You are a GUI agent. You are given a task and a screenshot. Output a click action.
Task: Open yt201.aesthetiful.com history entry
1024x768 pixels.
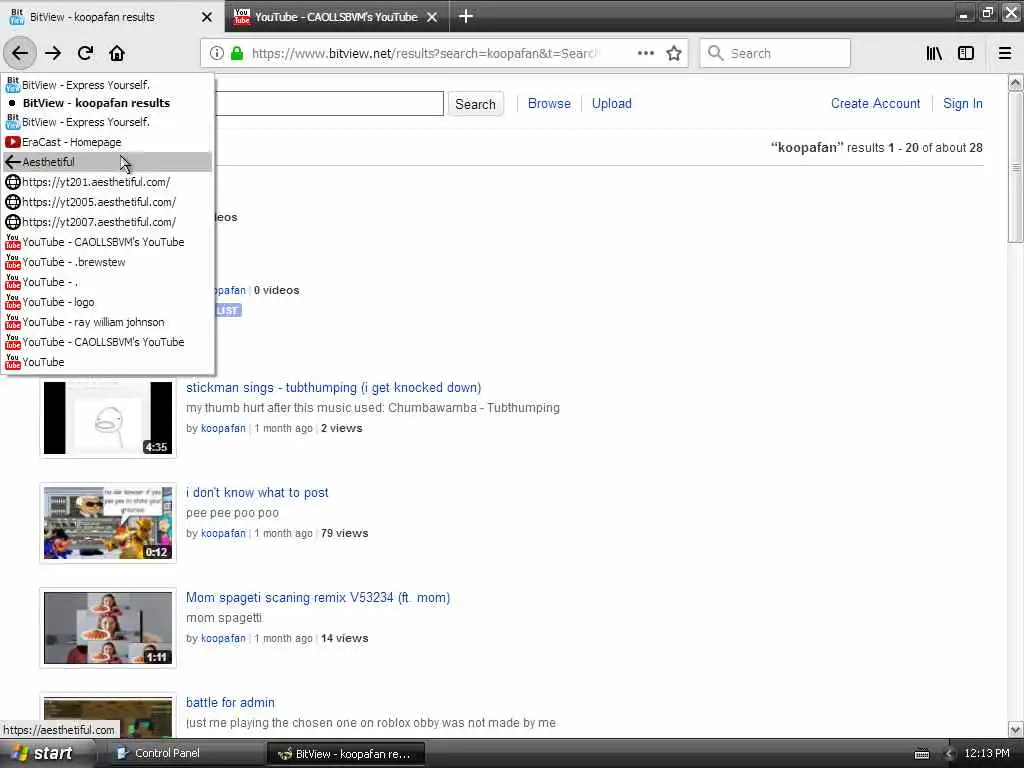[x=108, y=182]
